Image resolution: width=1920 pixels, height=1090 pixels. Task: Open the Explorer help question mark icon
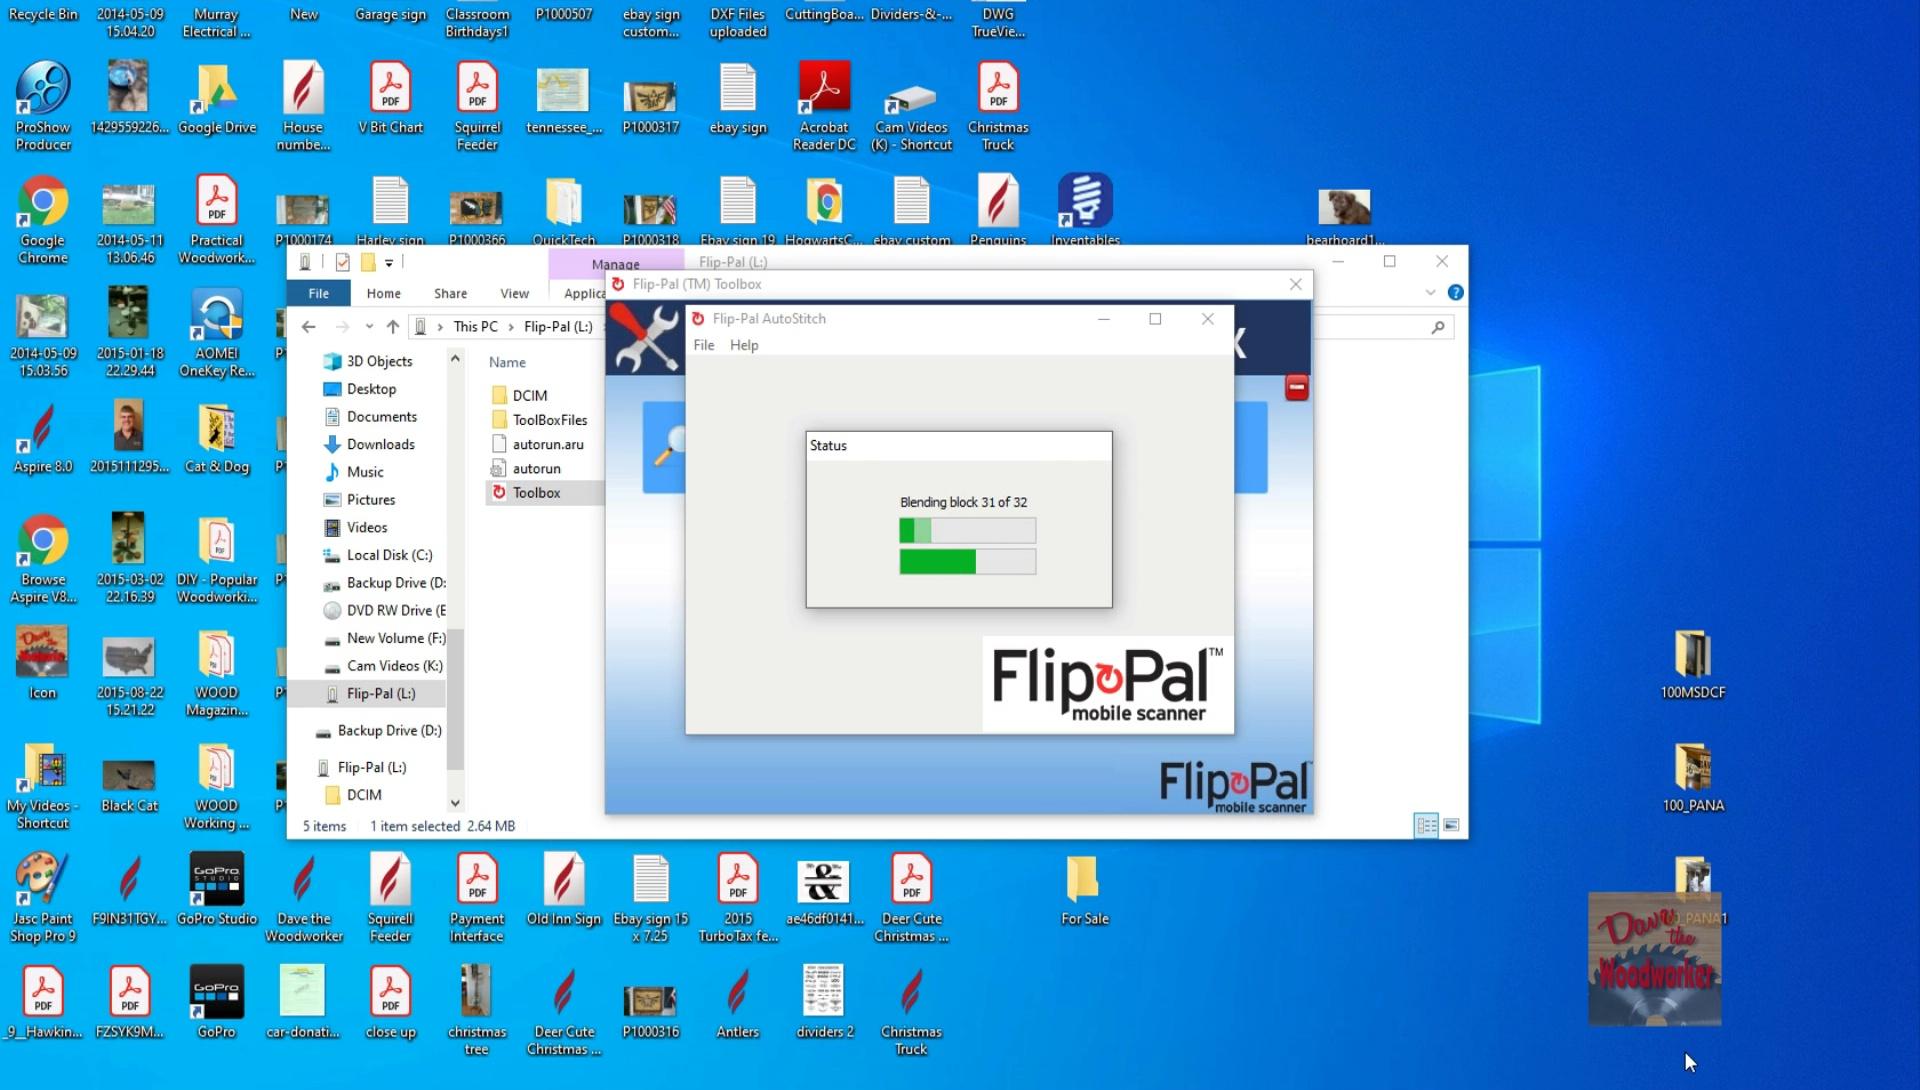(1456, 293)
